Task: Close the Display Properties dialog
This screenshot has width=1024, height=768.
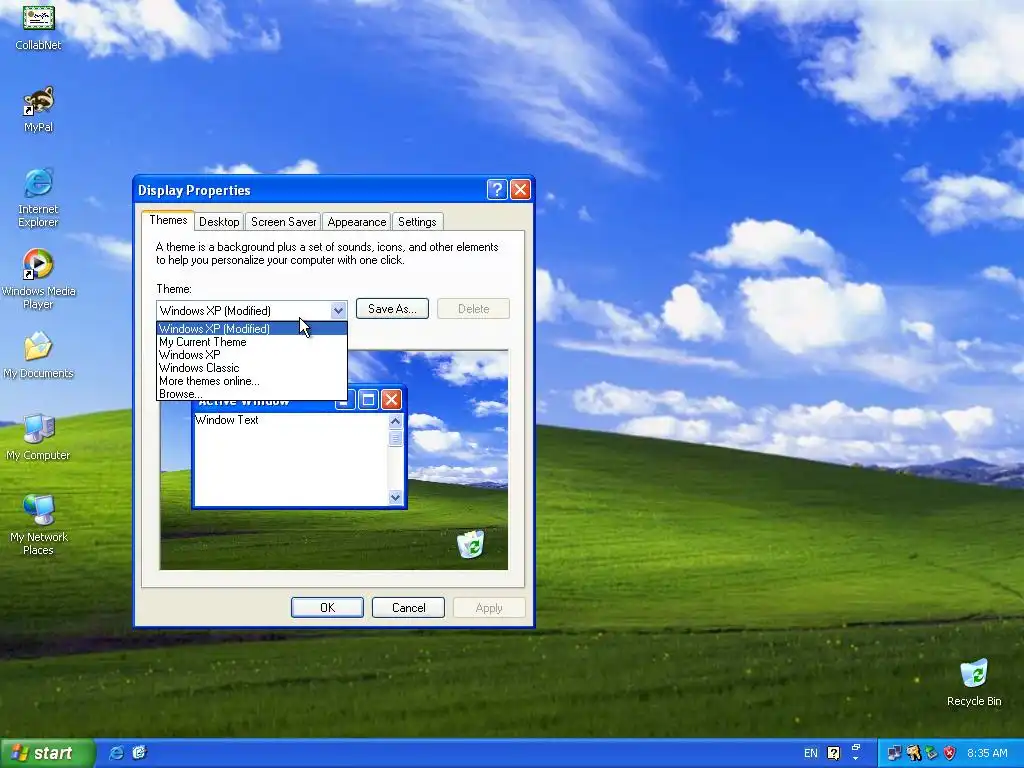Action: 520,189
